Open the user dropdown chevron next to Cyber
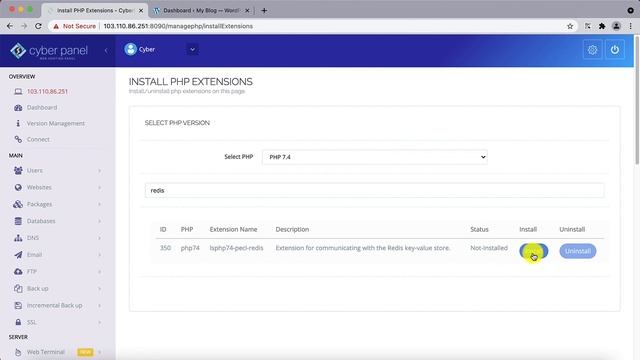Image resolution: width=640 pixels, height=360 pixels. pos(192,49)
